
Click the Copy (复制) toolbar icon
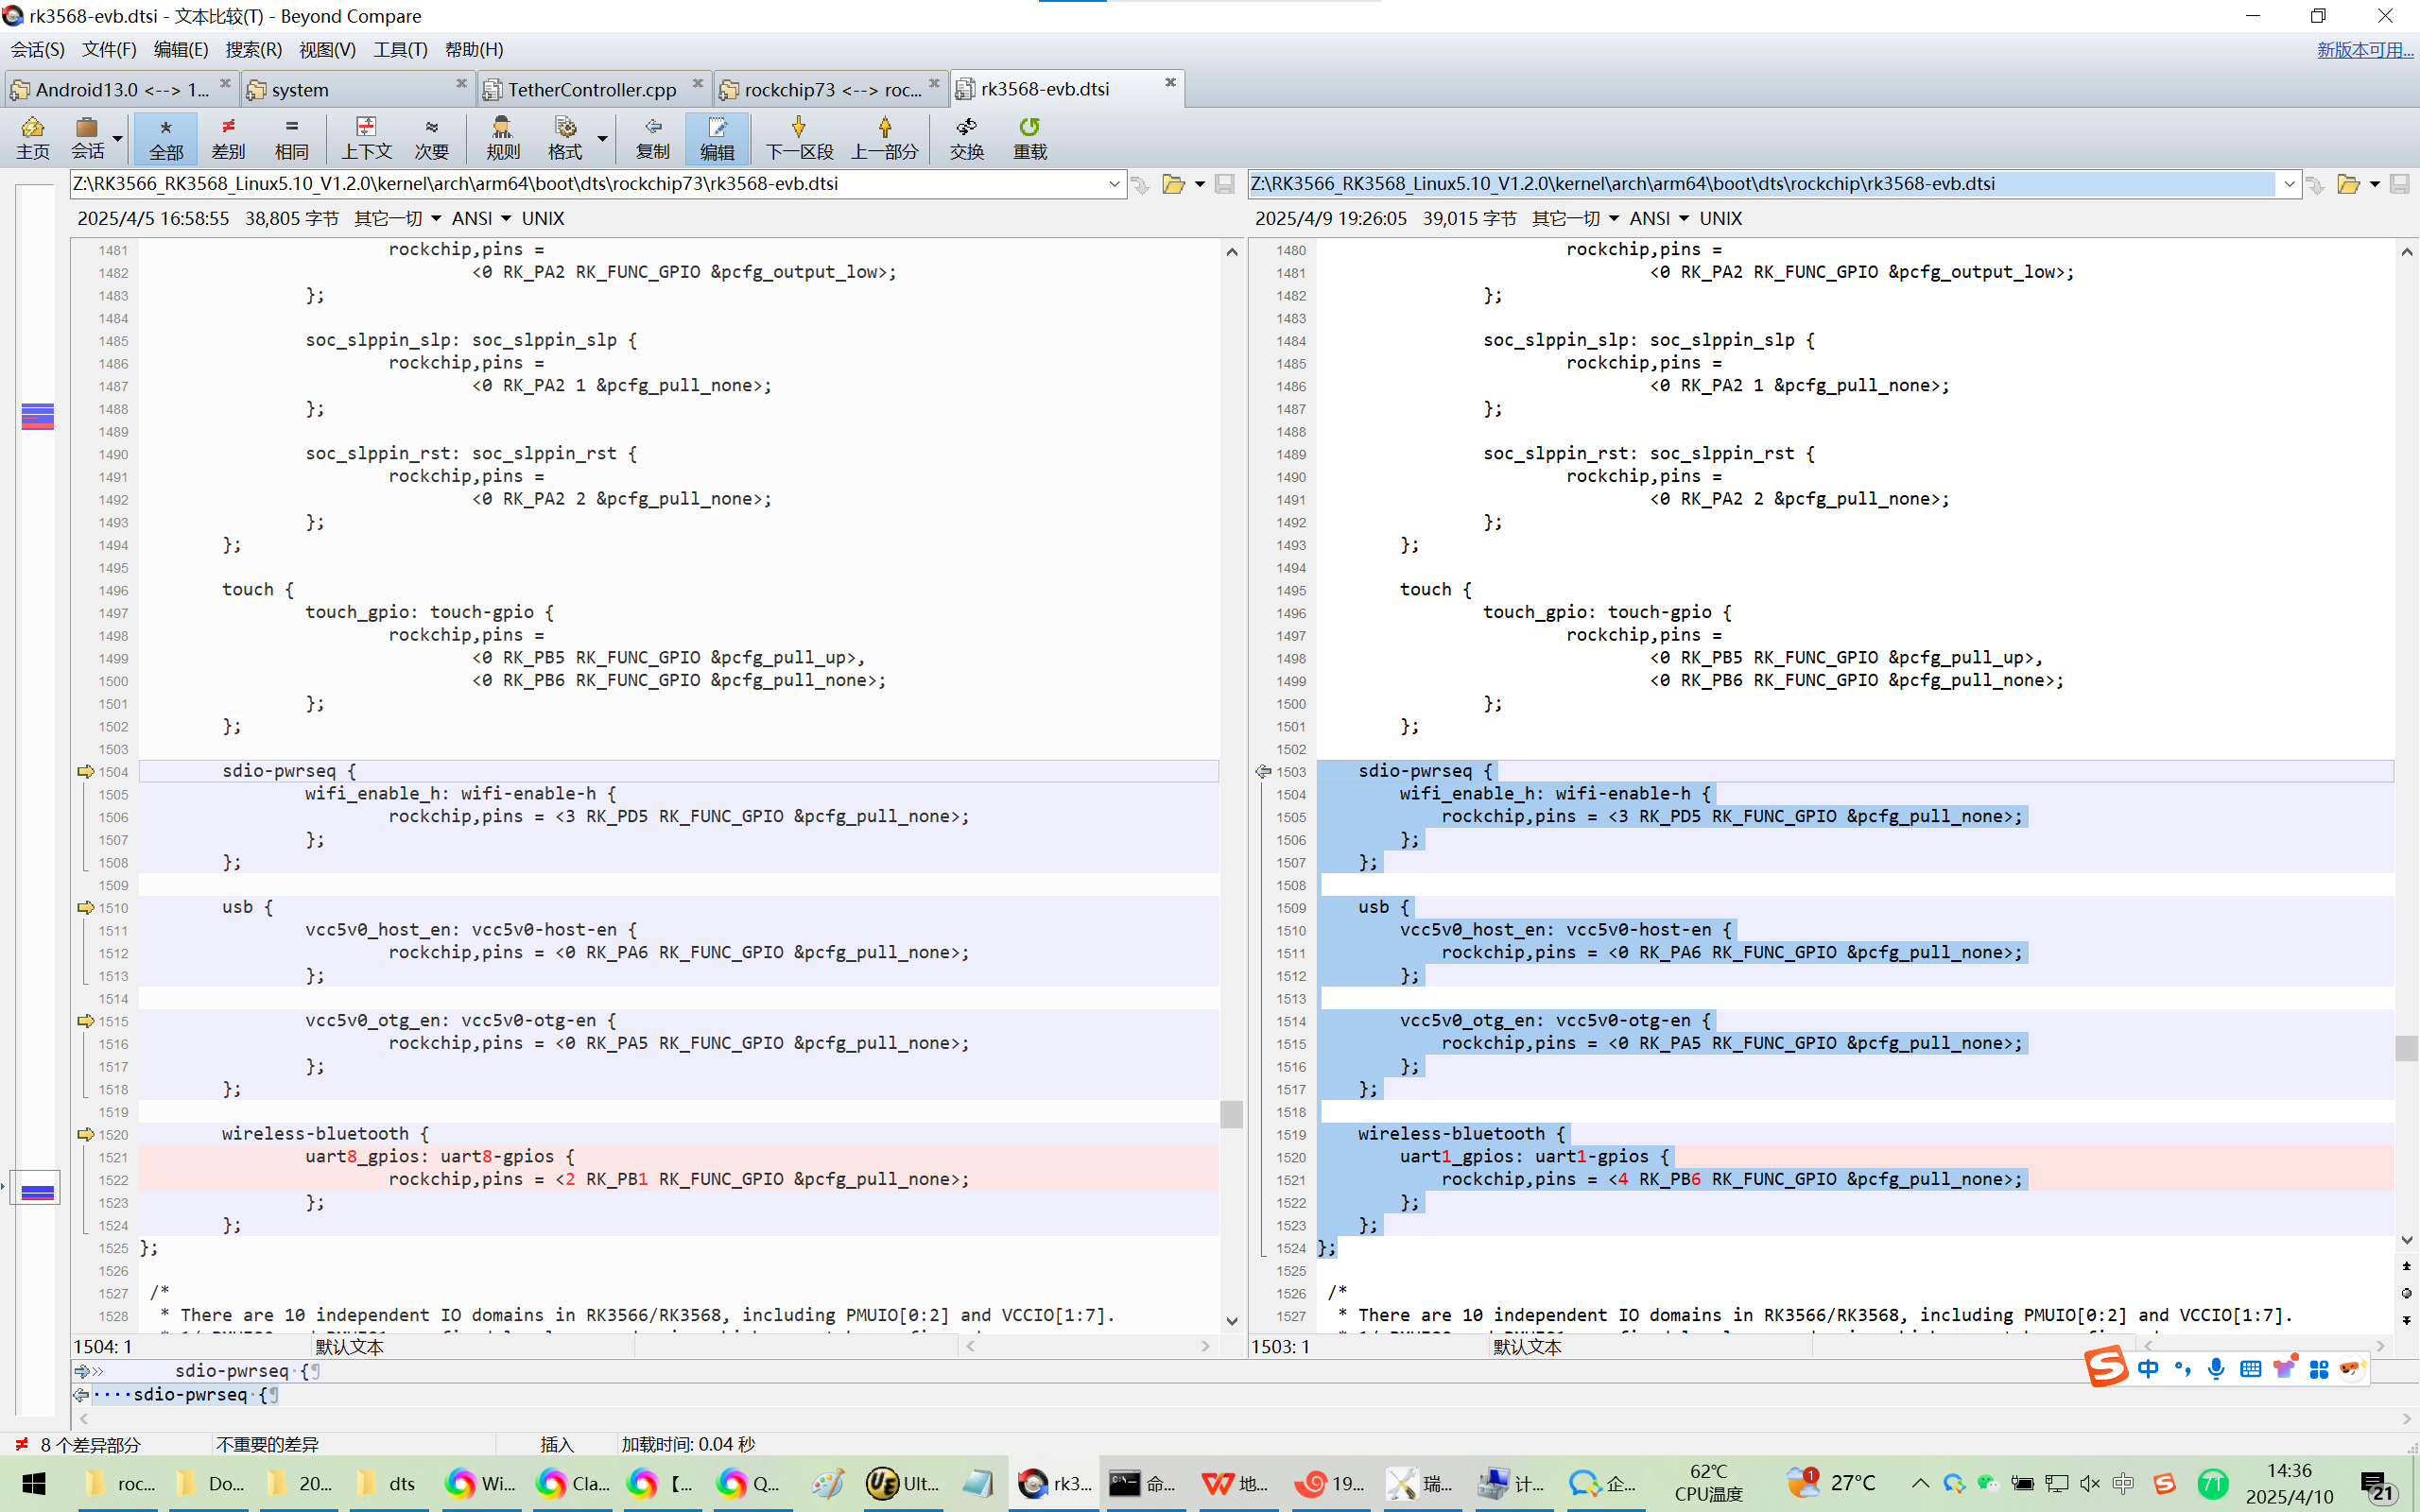pos(652,137)
